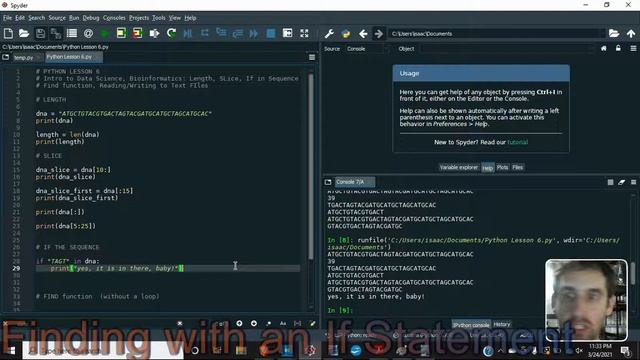Open the Debug menu
The image size is (640, 360).
point(91,18)
